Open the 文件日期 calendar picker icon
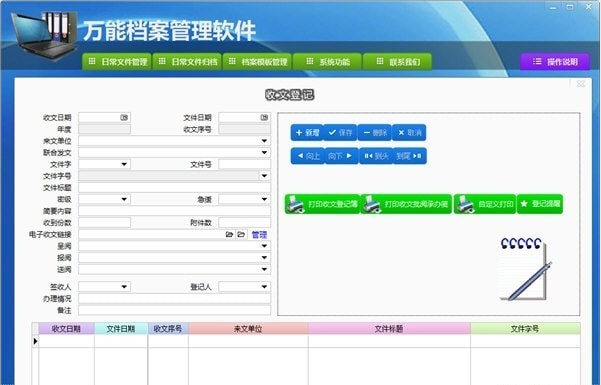Screen dimensions: 601x385 (x=264, y=117)
